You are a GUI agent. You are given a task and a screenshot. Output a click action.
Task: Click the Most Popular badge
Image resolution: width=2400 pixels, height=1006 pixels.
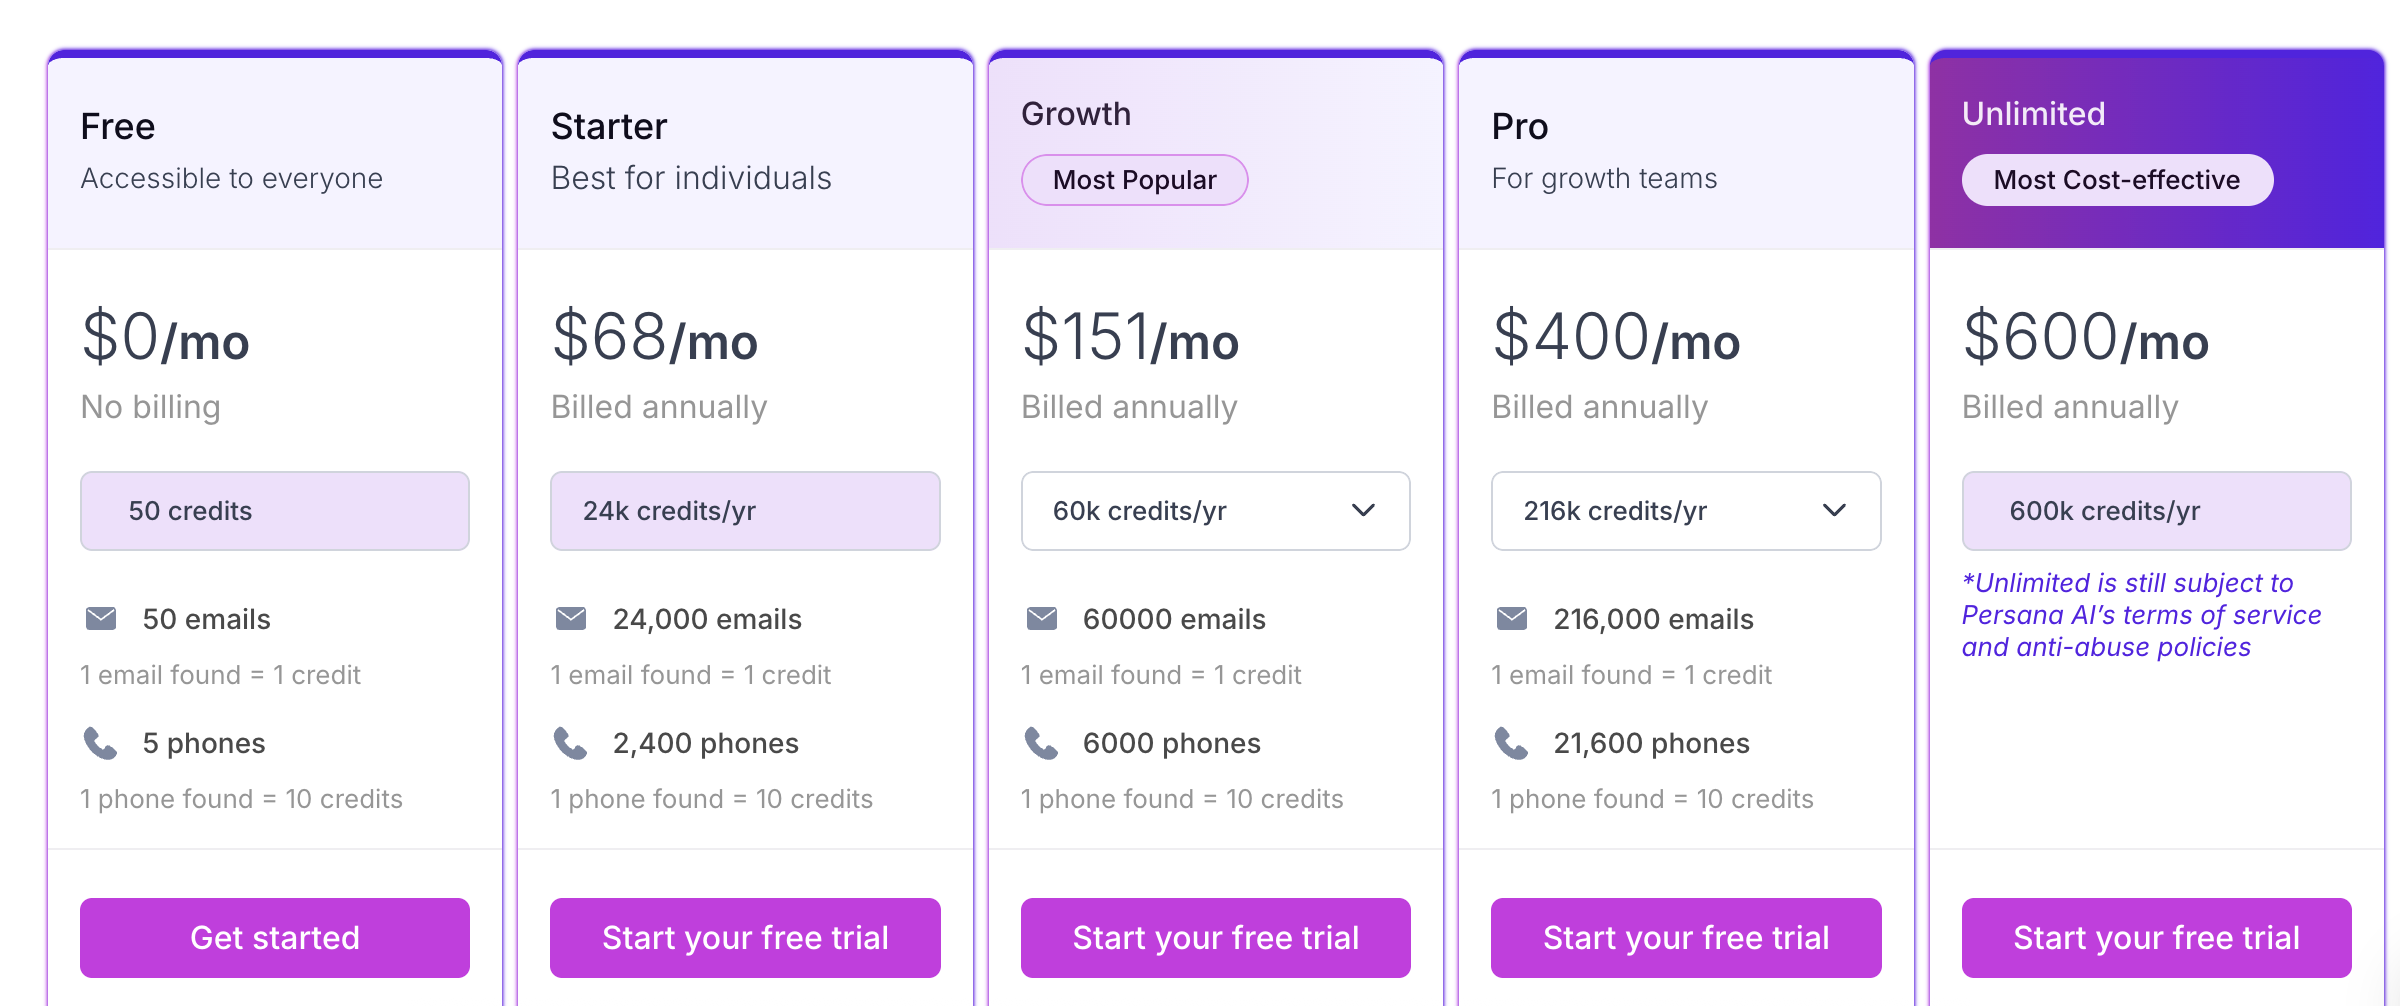click(1135, 180)
